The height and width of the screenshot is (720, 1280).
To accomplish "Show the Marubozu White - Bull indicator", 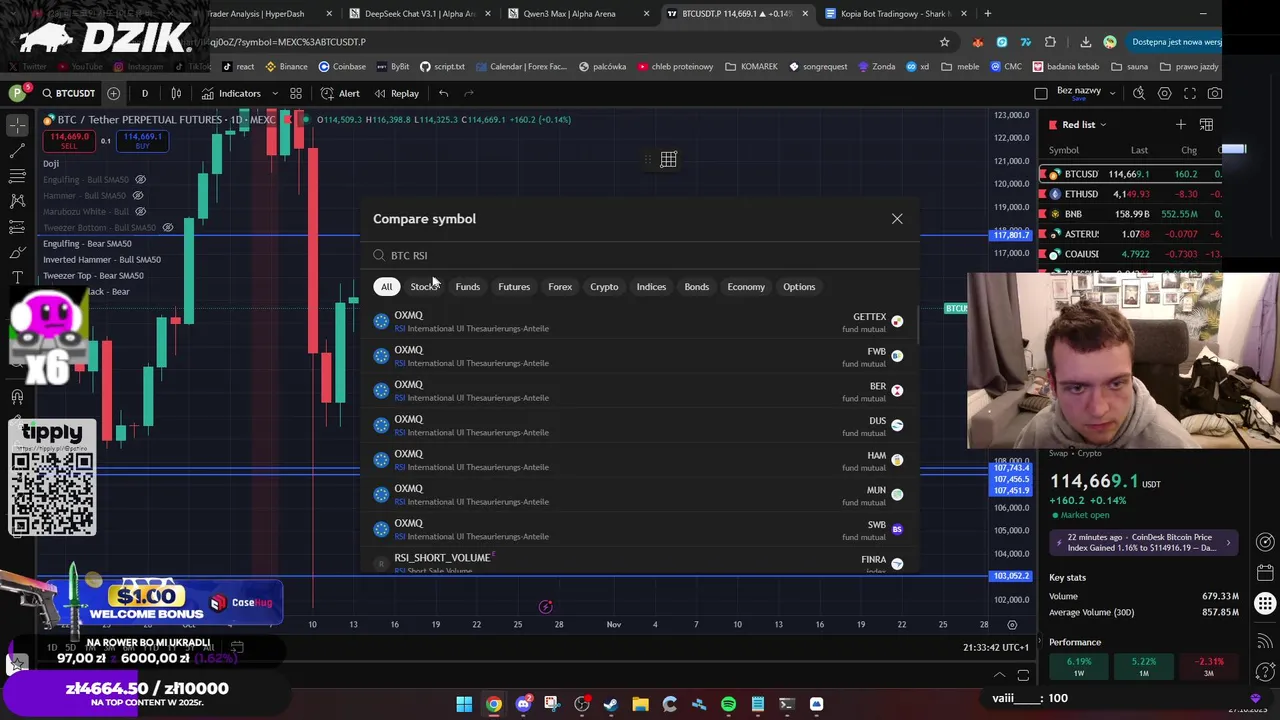I will [x=139, y=211].
